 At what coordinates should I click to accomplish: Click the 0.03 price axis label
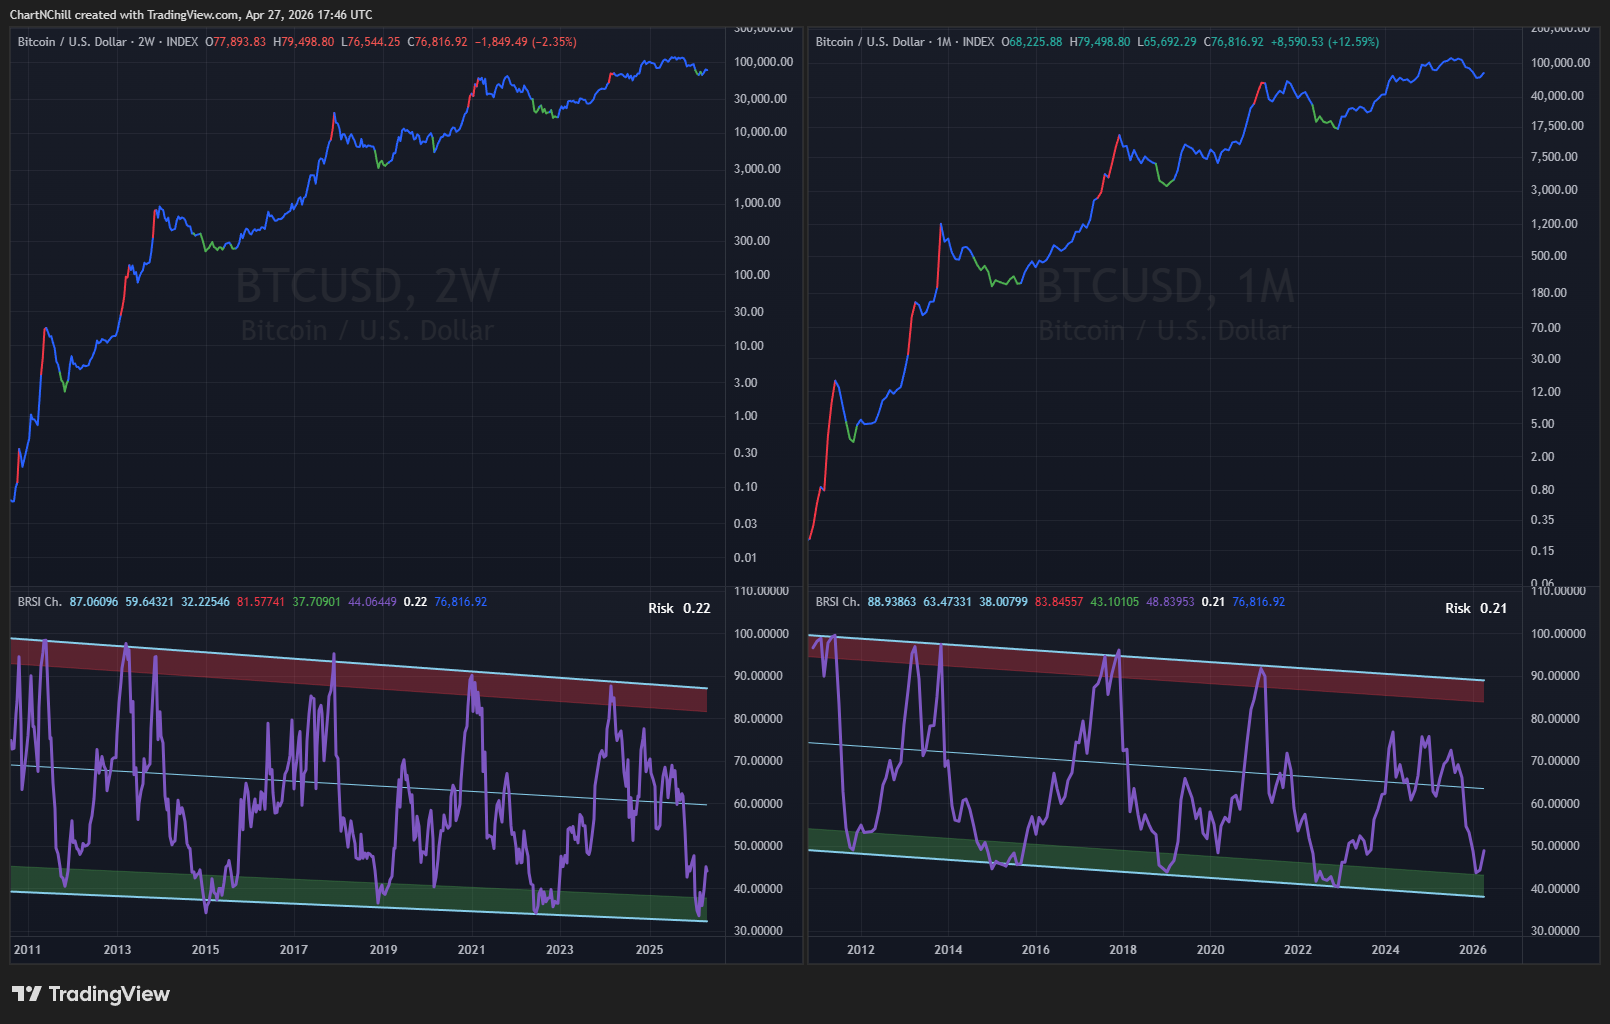tap(746, 524)
